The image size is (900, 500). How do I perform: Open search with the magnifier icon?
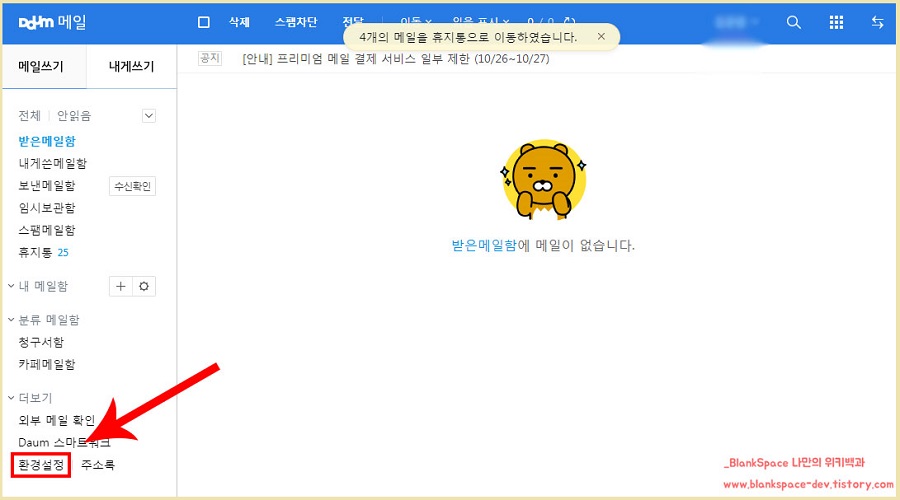pos(793,22)
